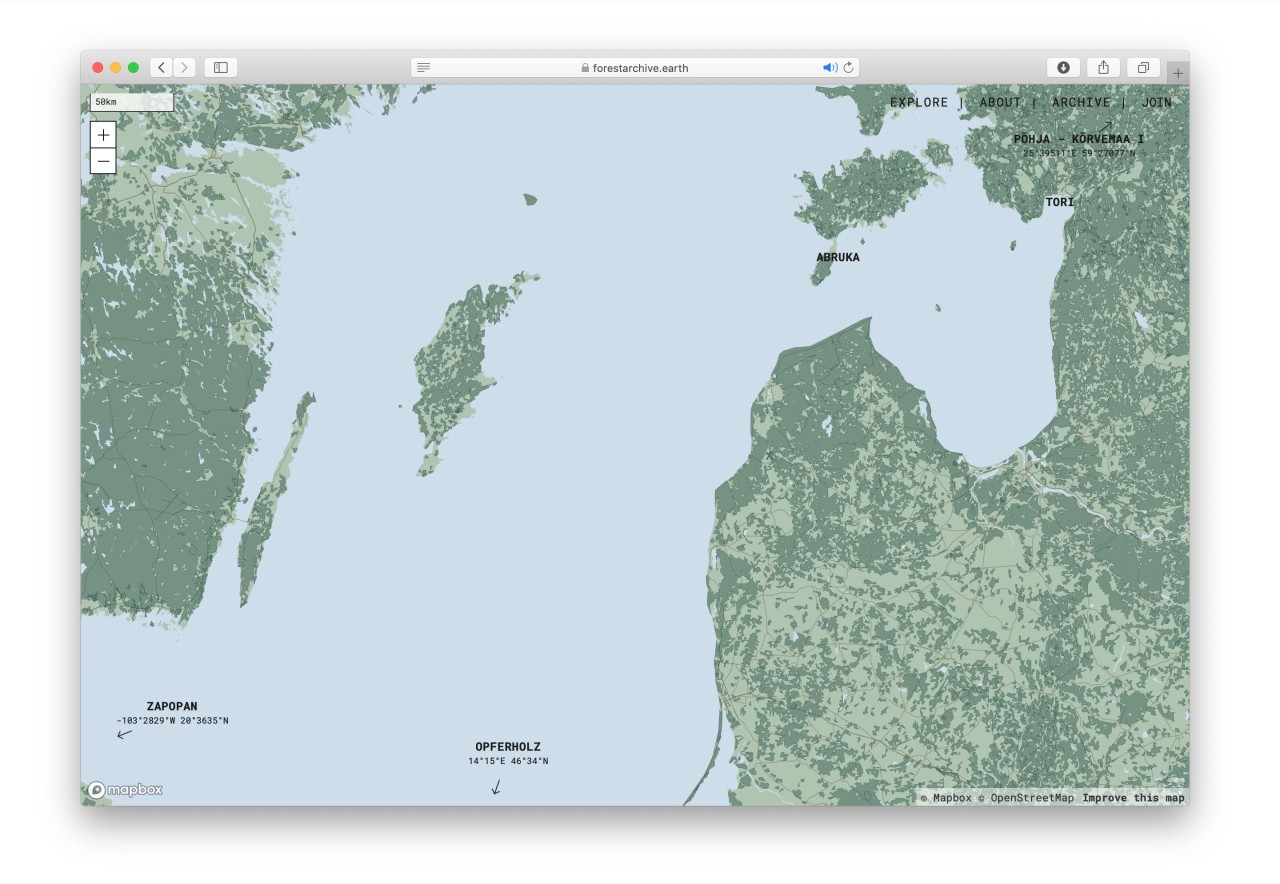
Task: Click the Safari forward arrow
Action: [x=184, y=67]
